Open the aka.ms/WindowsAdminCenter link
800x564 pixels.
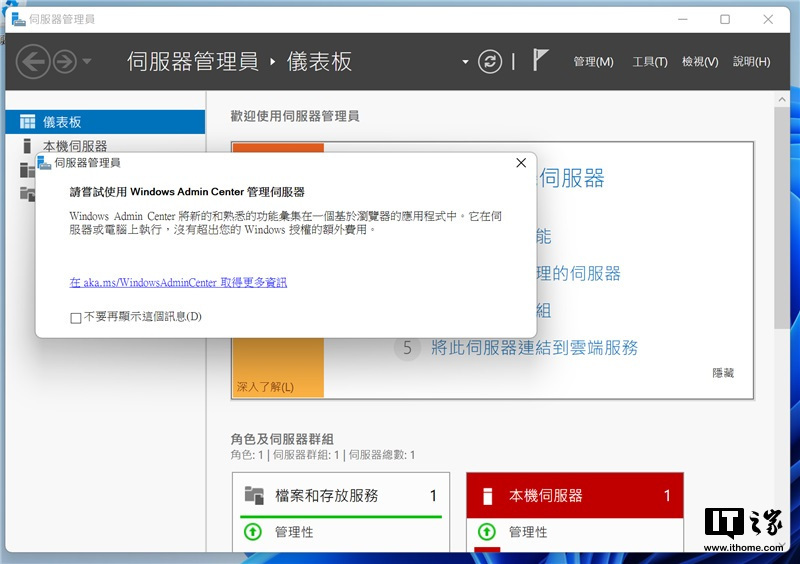pyautogui.click(x=178, y=282)
